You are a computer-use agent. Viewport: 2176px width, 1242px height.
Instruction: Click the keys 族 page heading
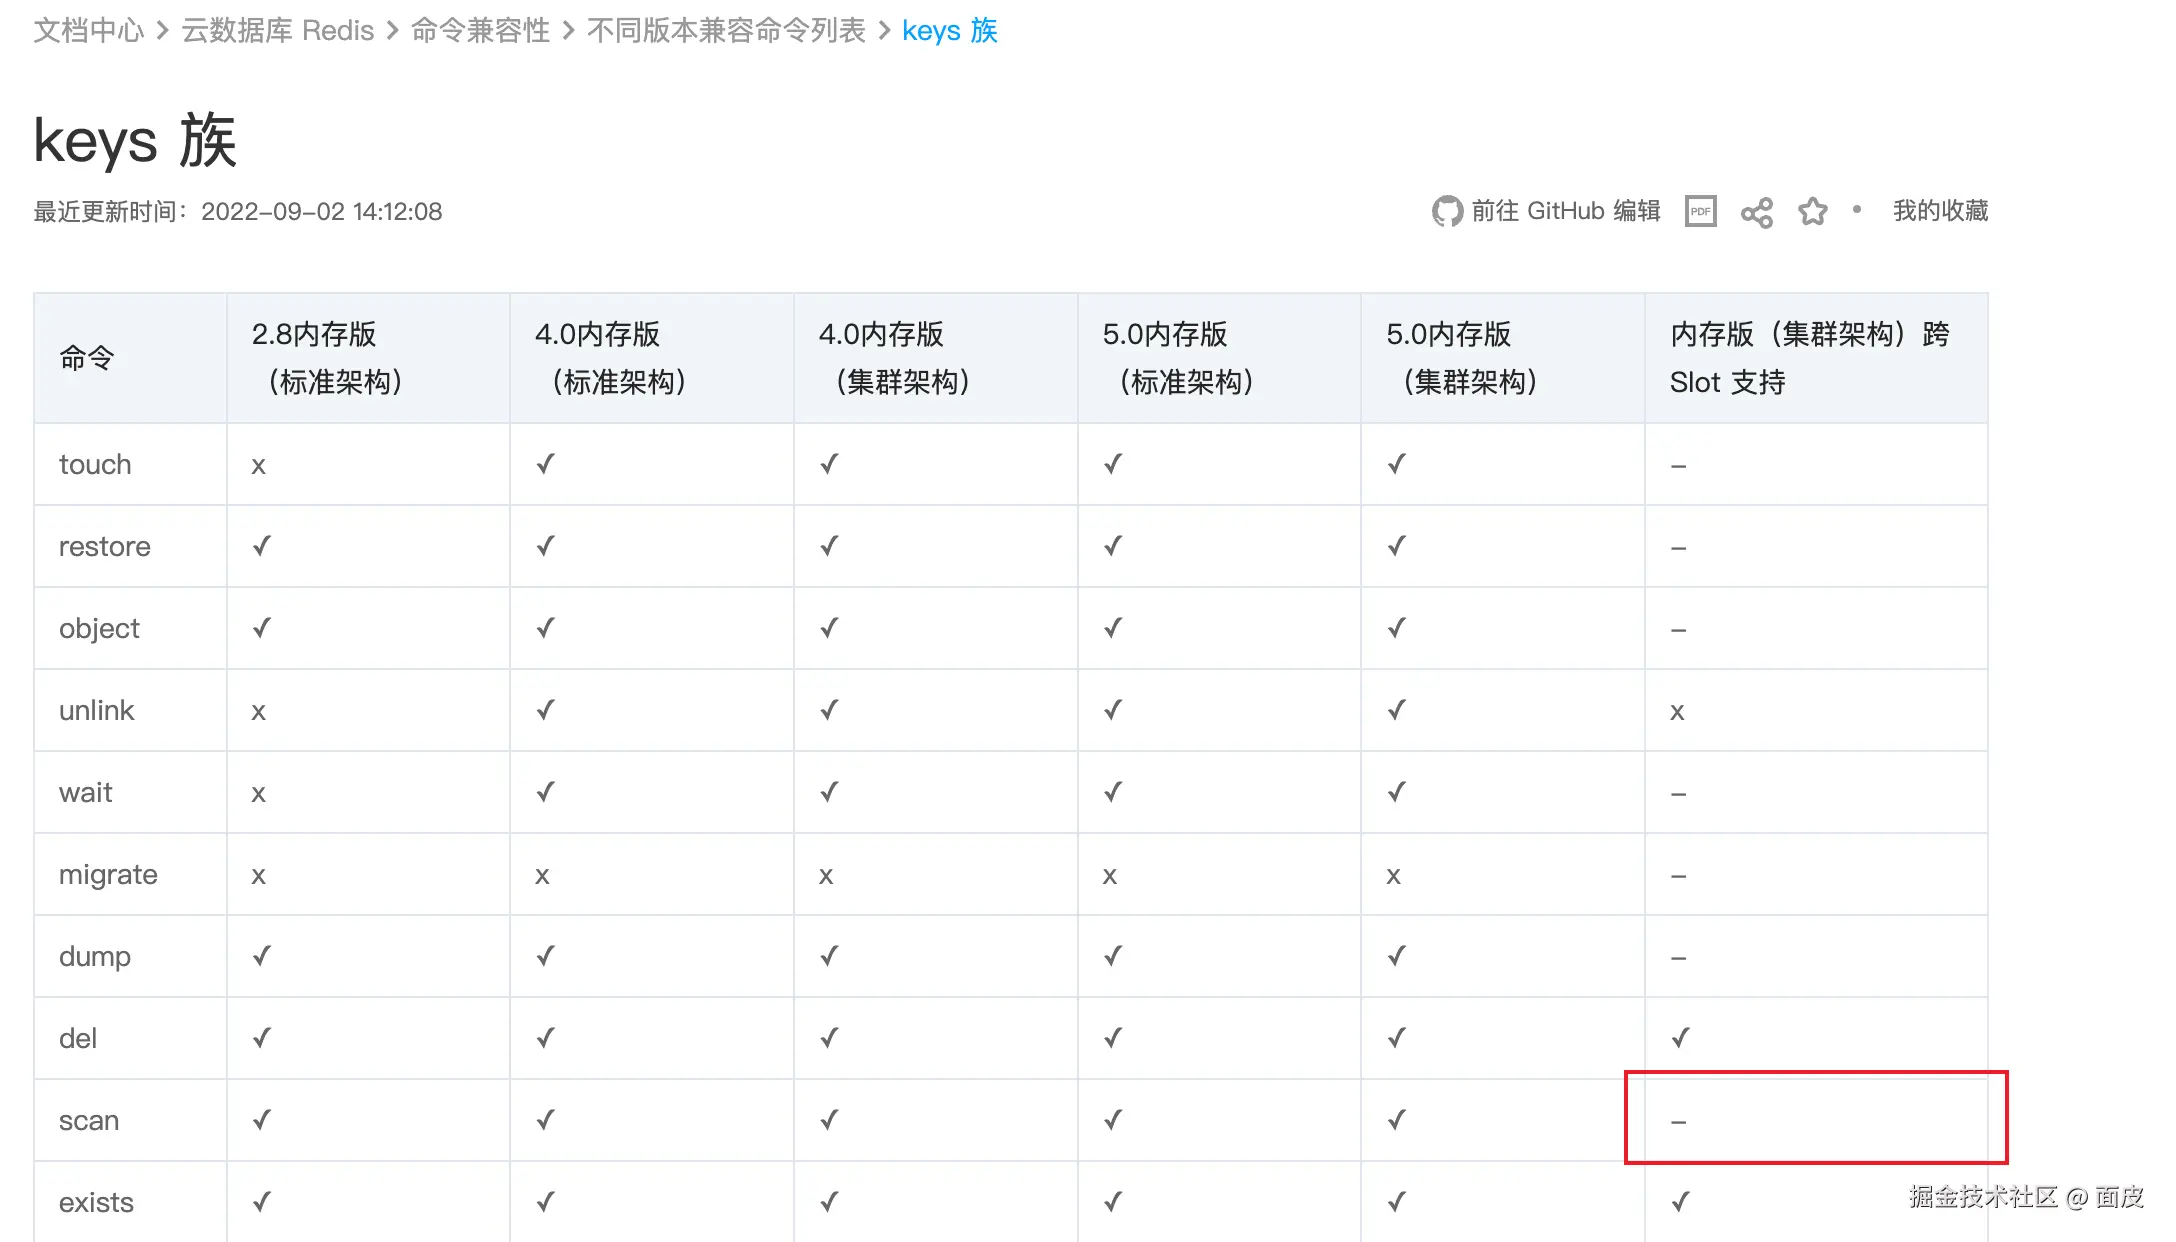click(x=135, y=140)
